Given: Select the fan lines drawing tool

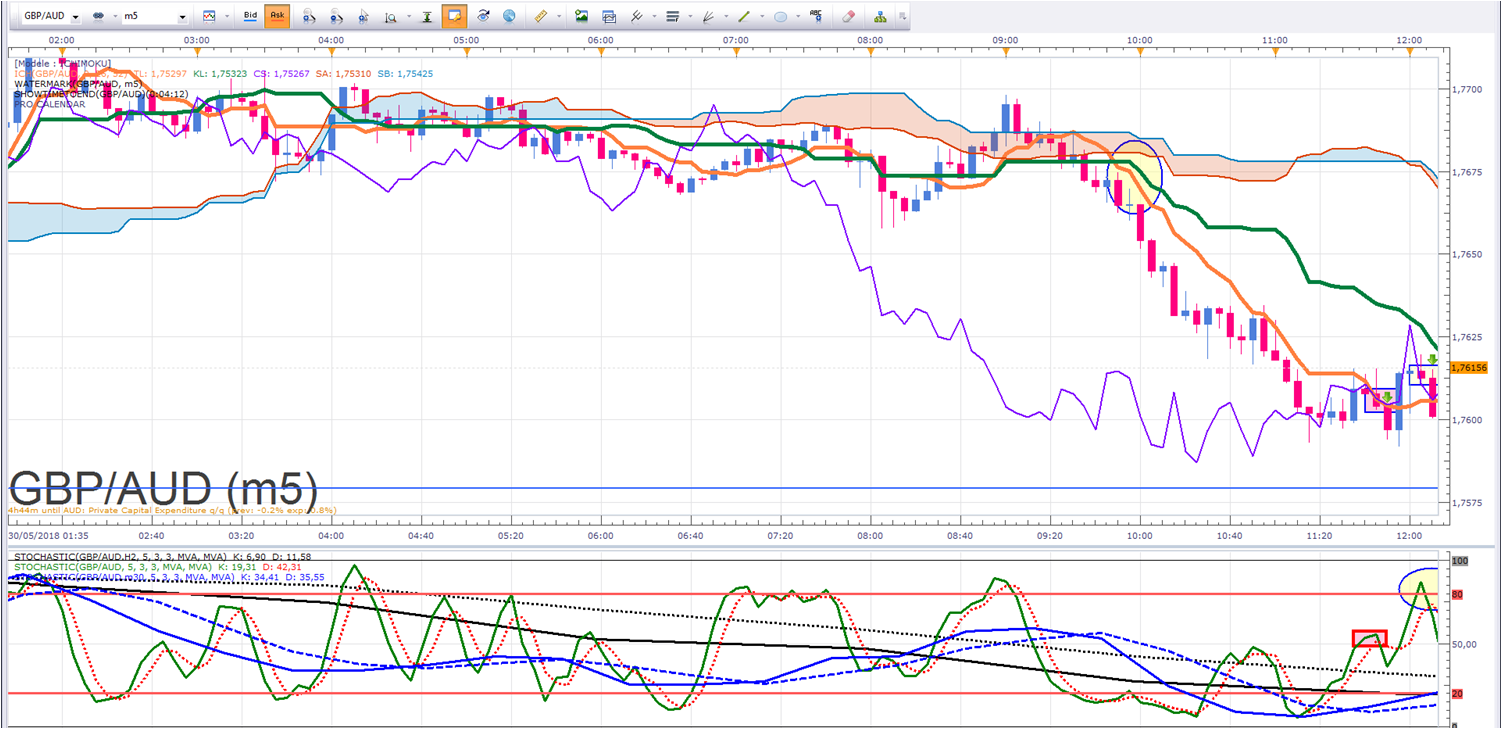Looking at the screenshot, I should tap(708, 17).
